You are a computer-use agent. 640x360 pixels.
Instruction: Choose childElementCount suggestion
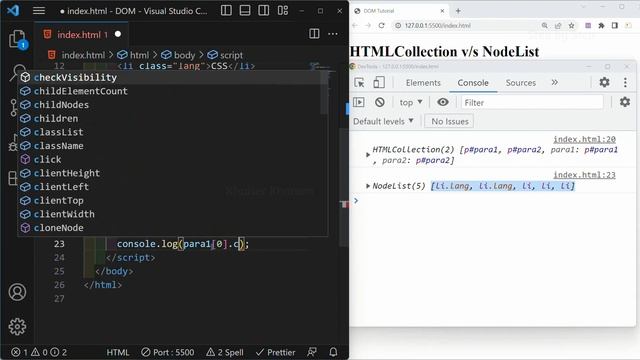(x=172, y=91)
